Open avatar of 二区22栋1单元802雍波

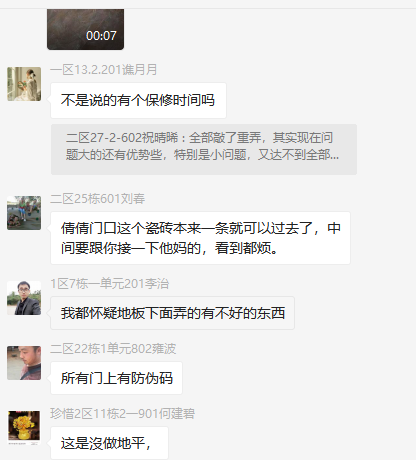point(24,363)
